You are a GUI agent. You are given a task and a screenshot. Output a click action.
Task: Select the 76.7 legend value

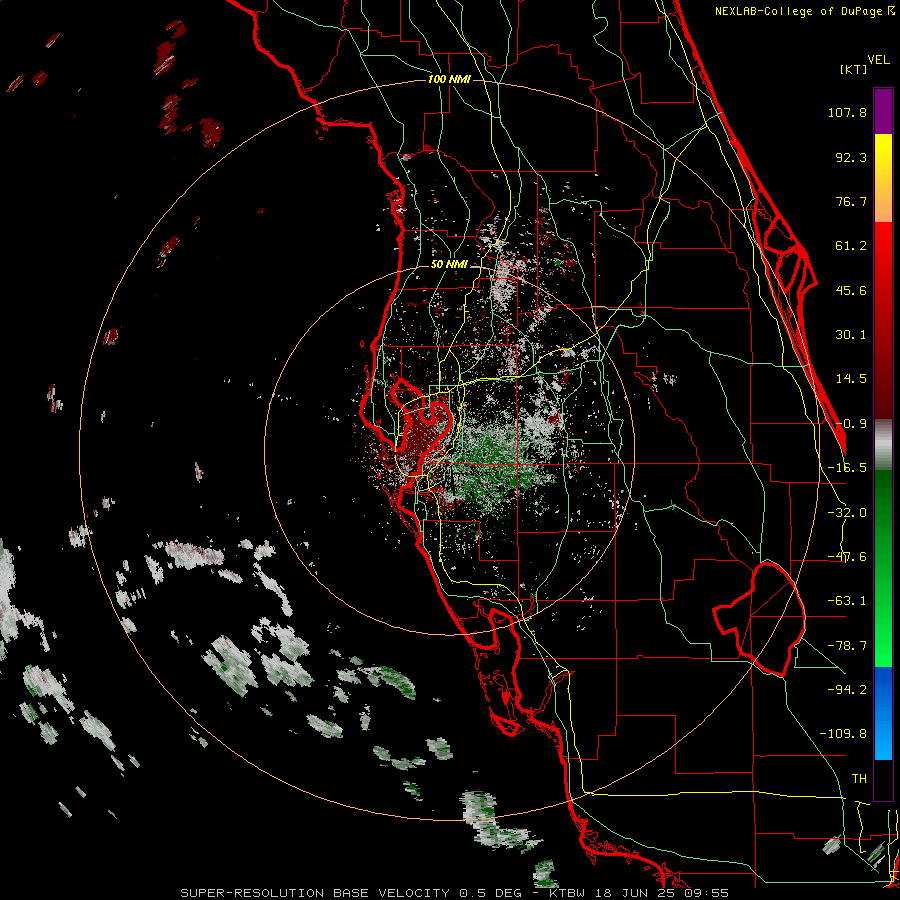(851, 201)
